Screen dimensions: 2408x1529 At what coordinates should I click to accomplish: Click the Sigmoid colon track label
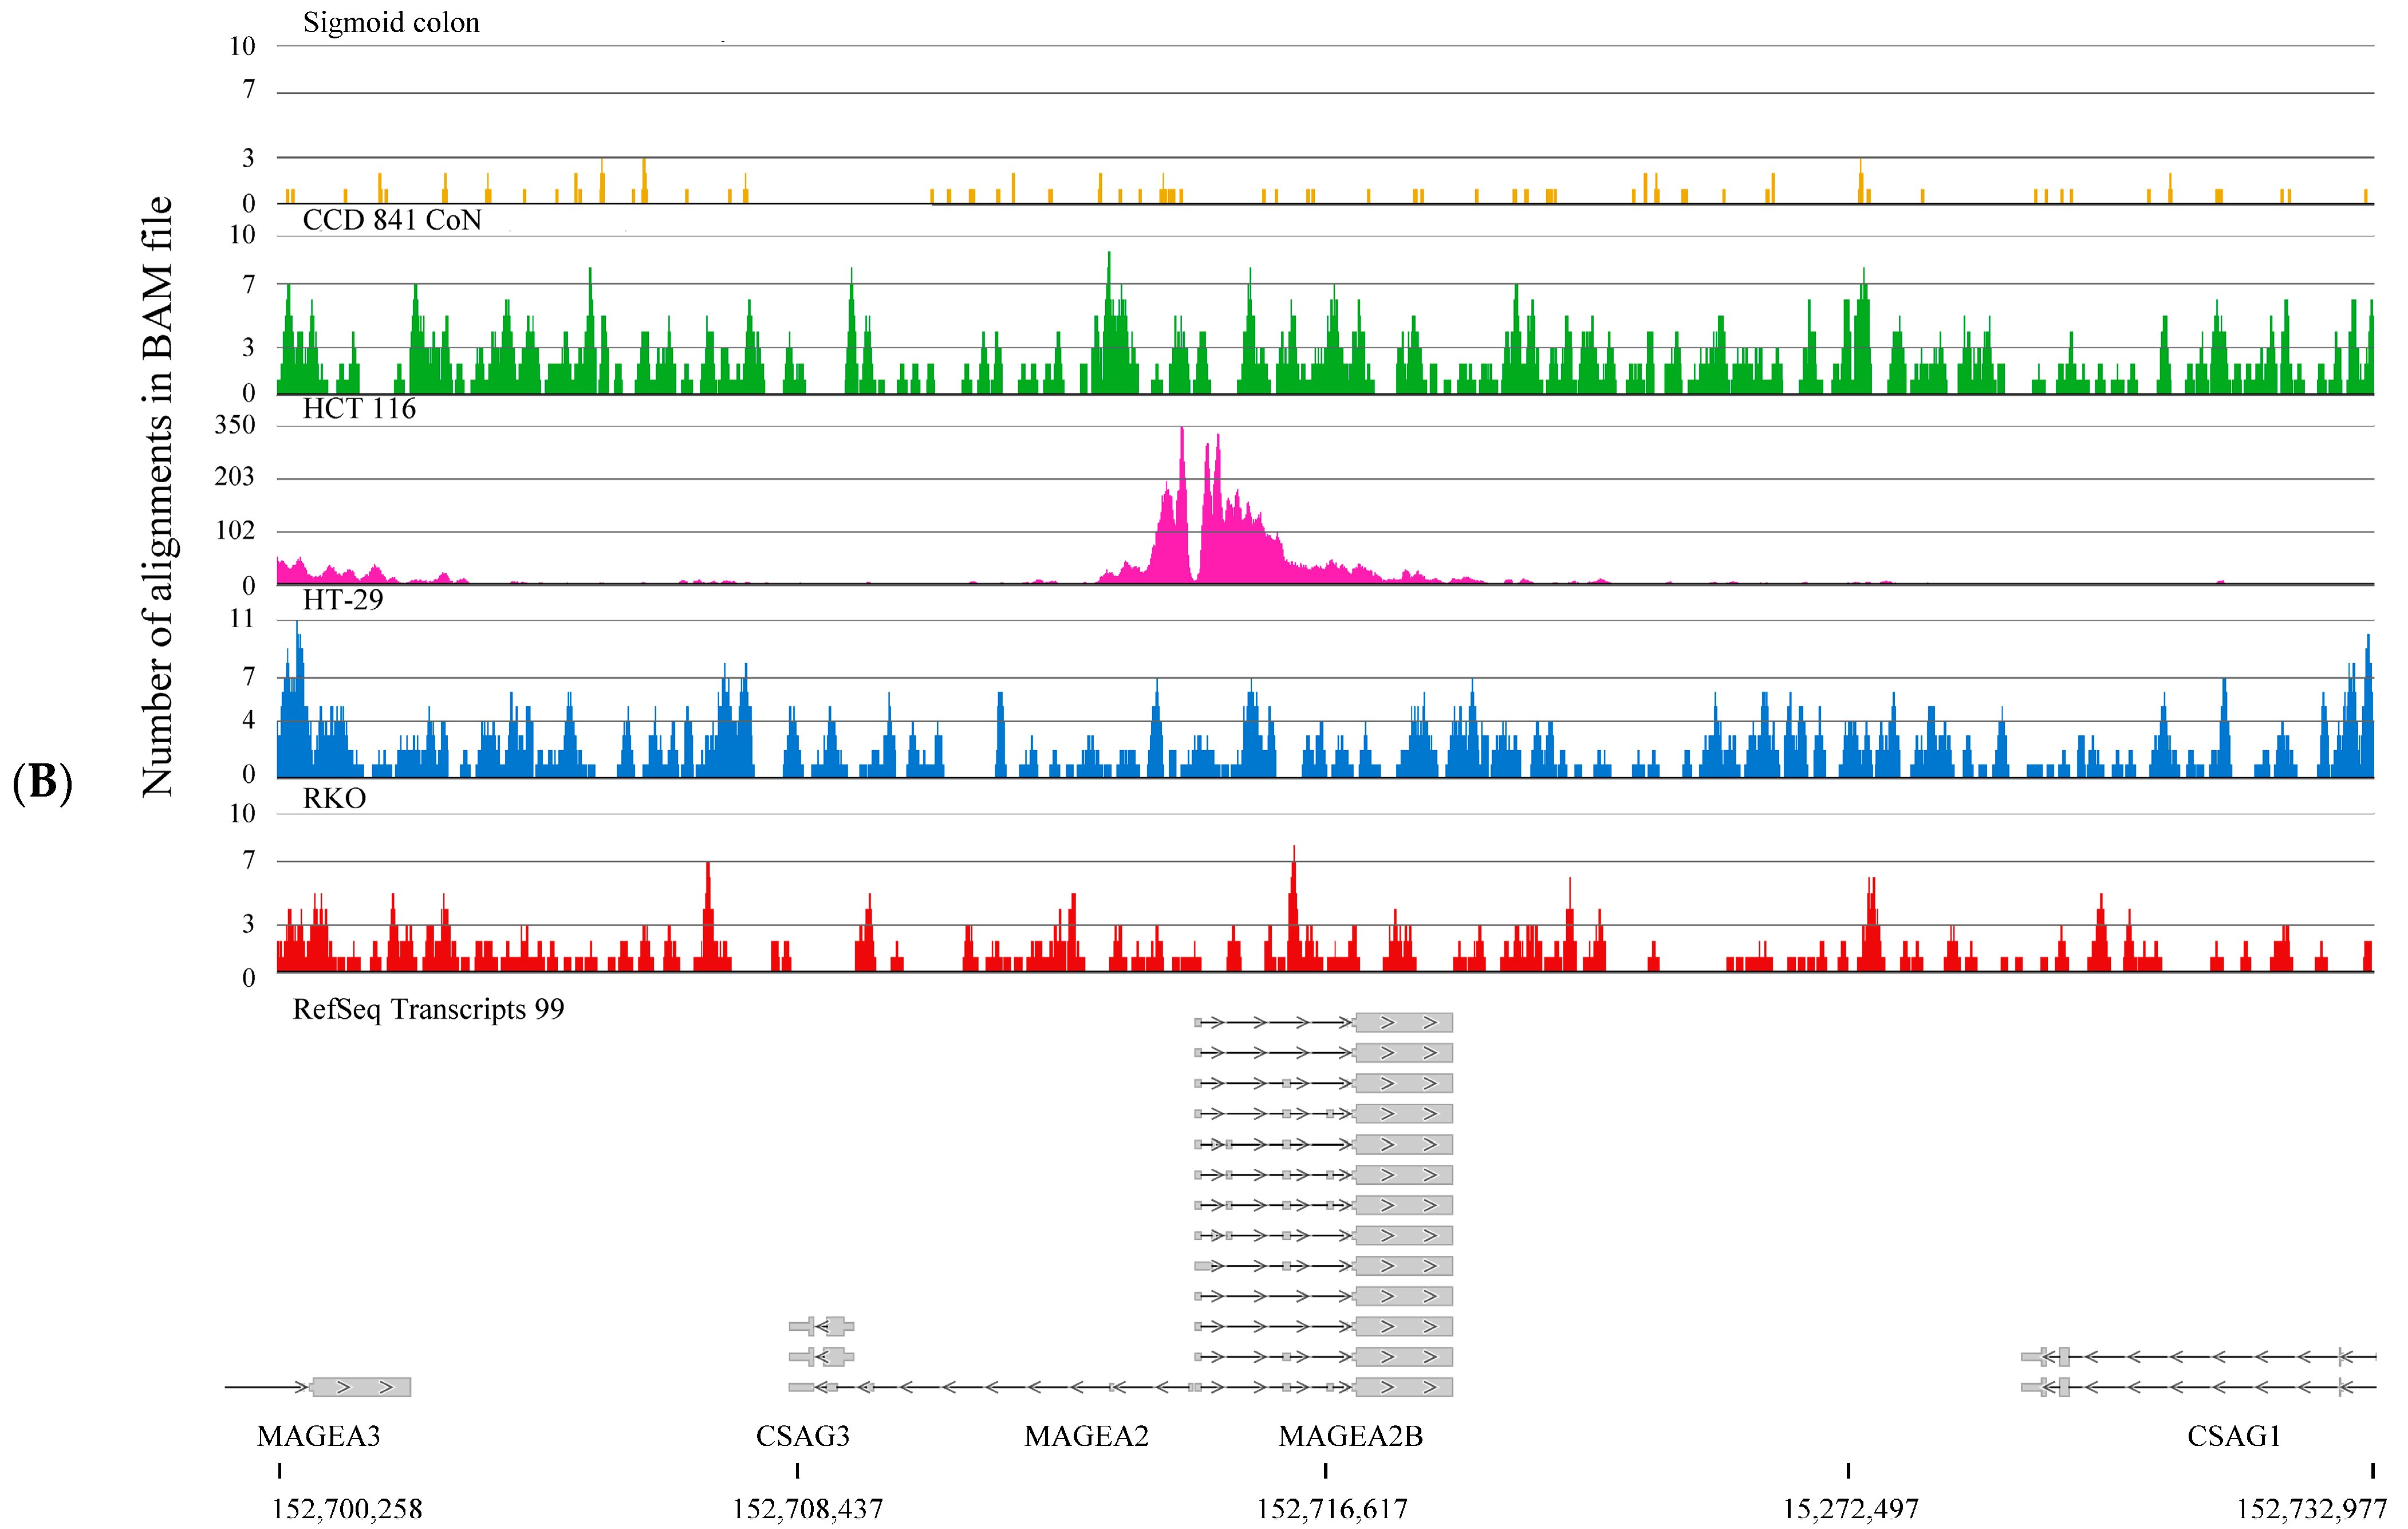click(x=391, y=23)
